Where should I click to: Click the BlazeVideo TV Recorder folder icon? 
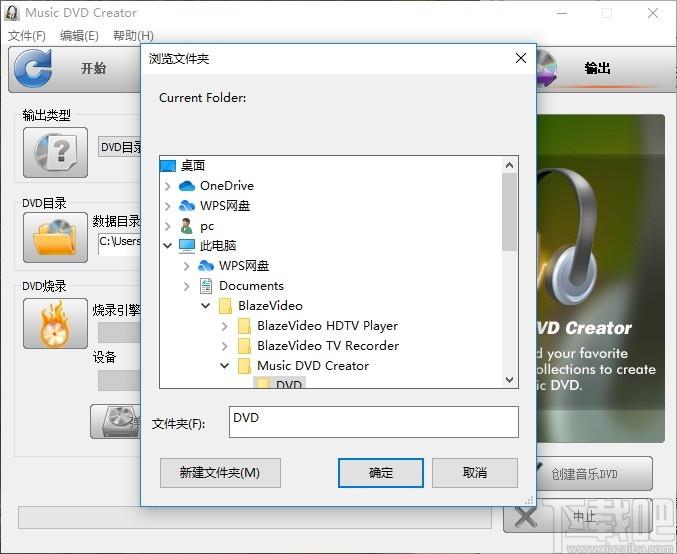click(x=244, y=346)
